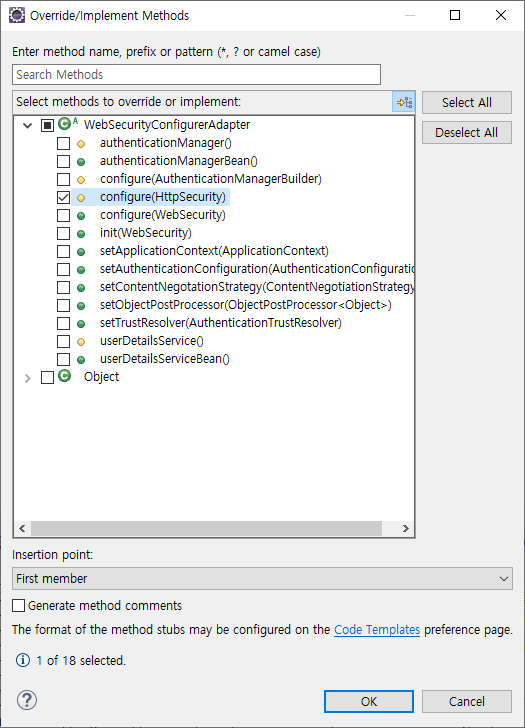Screen dimensions: 525x728
Task: Check the setTrustResolver checkbox
Action: pyautogui.click(x=64, y=324)
